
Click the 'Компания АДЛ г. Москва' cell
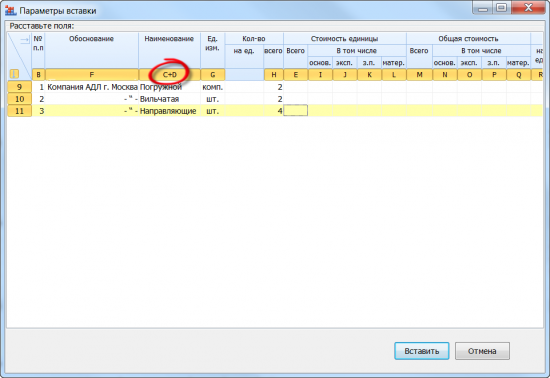[x=92, y=87]
